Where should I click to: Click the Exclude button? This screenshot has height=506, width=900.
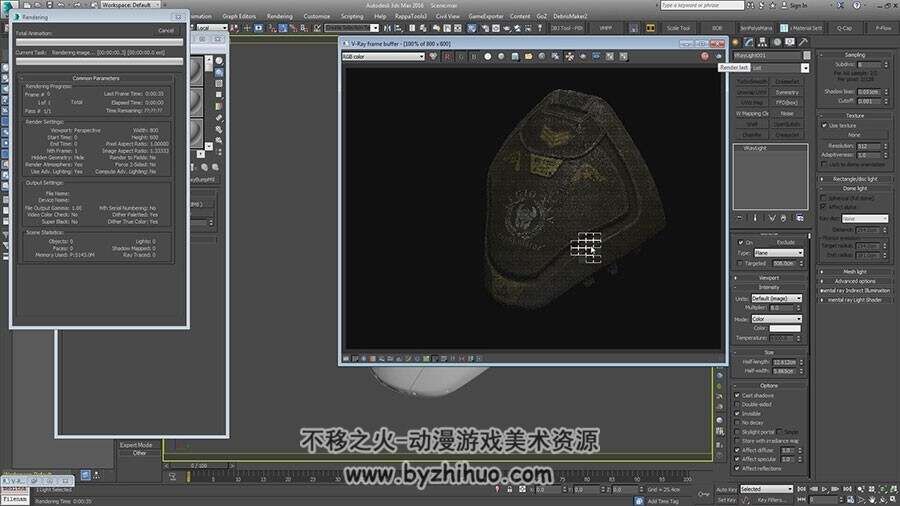tap(786, 243)
